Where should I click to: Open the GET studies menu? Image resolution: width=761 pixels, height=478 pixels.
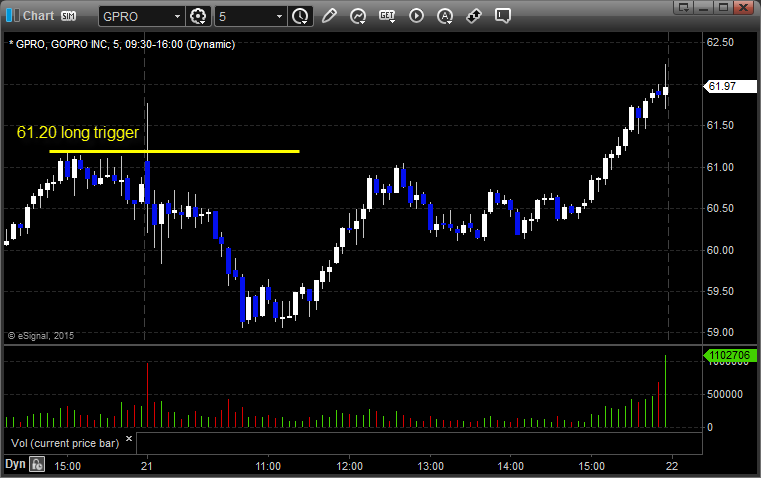[x=387, y=16]
